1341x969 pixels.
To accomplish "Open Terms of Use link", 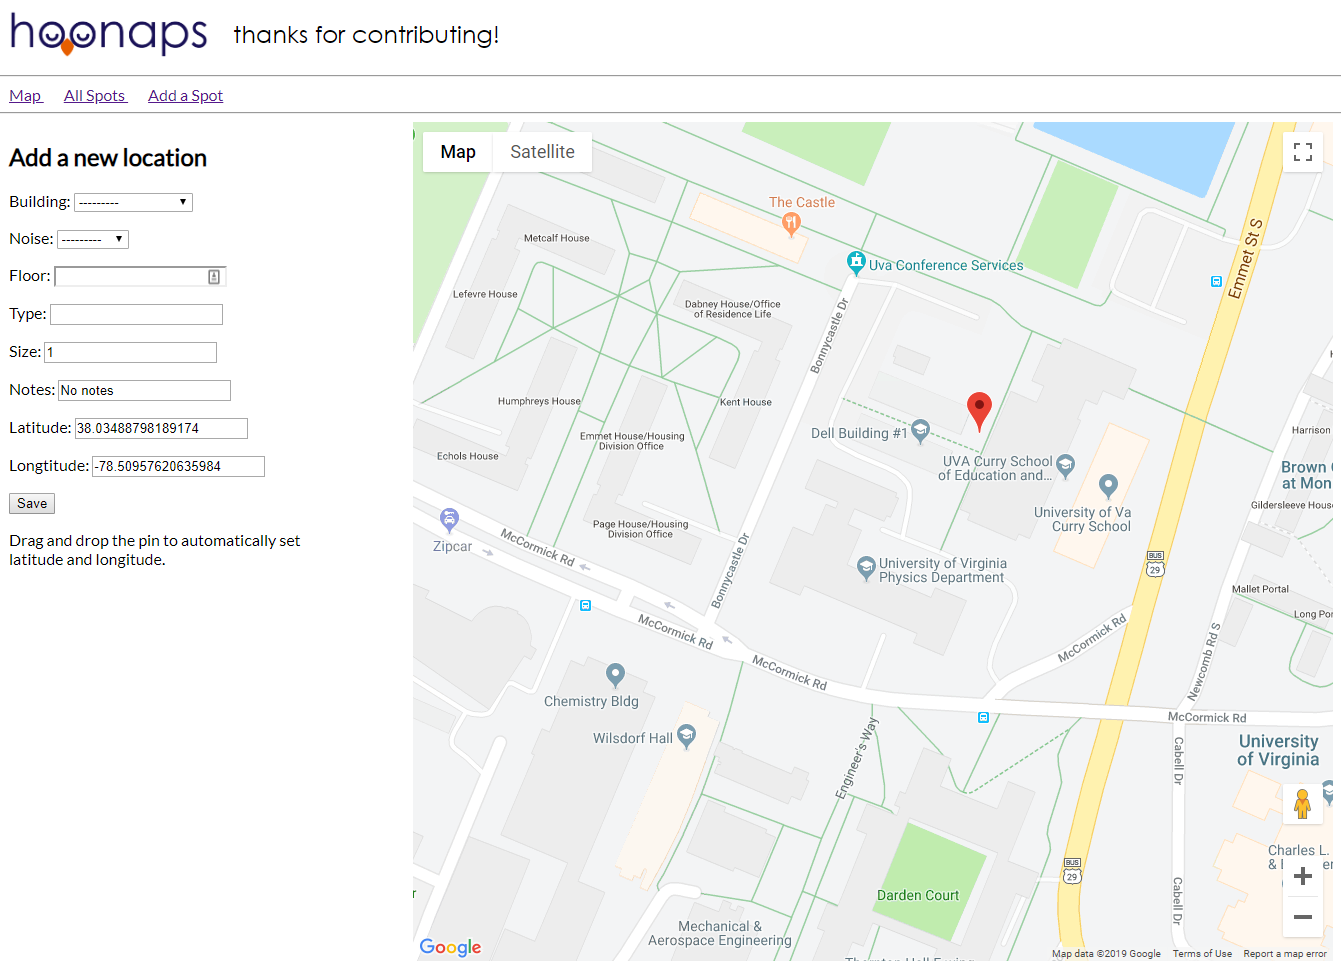I will coord(1202,954).
